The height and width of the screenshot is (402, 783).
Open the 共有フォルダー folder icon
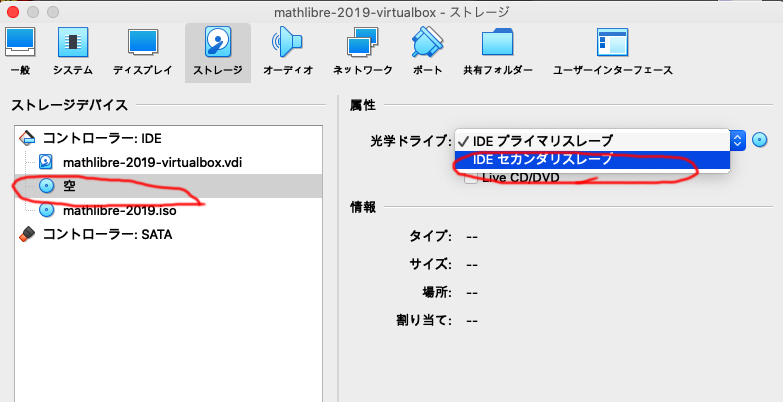click(497, 42)
